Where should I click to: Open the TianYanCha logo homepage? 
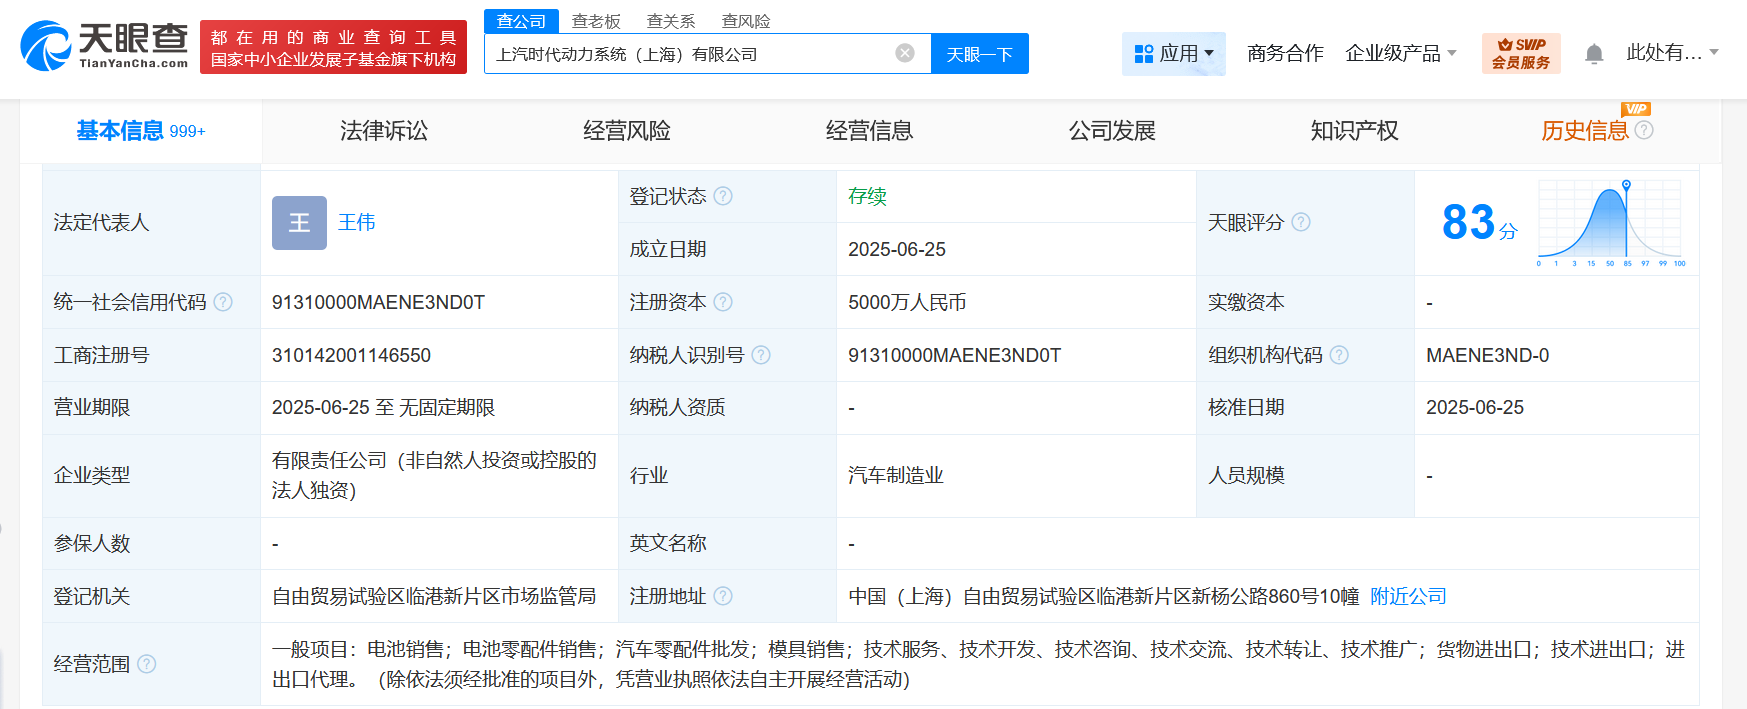coord(105,46)
